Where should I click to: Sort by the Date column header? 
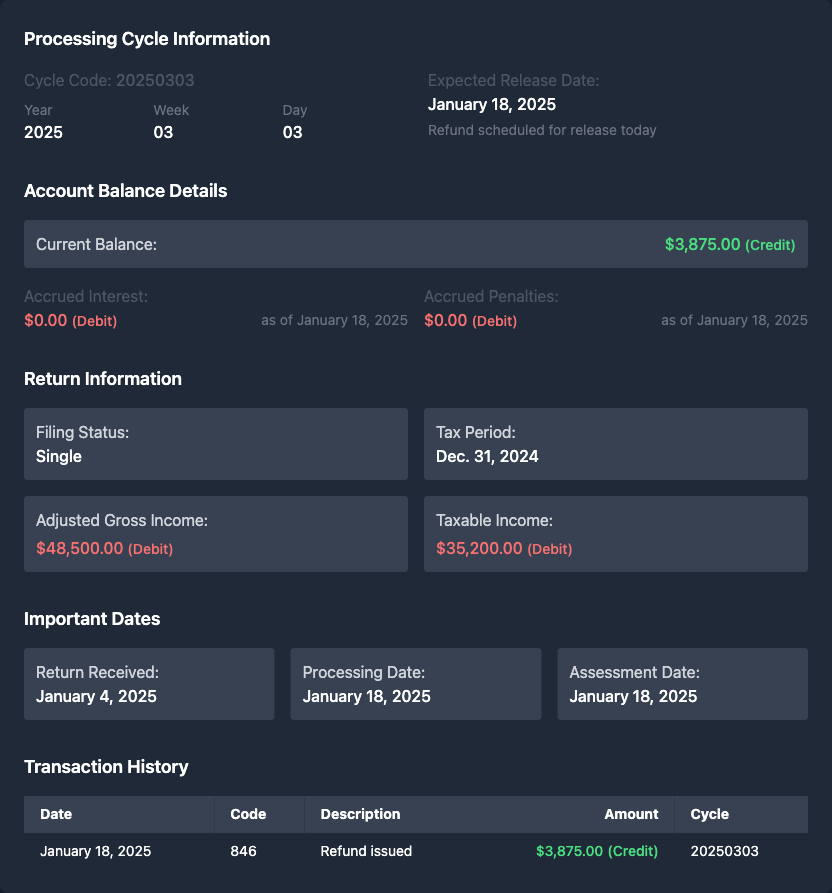[x=56, y=814]
